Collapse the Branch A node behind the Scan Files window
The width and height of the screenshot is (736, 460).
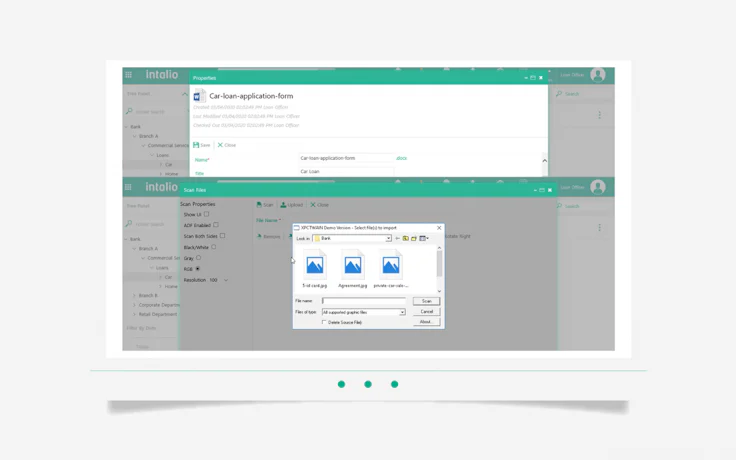coord(134,248)
